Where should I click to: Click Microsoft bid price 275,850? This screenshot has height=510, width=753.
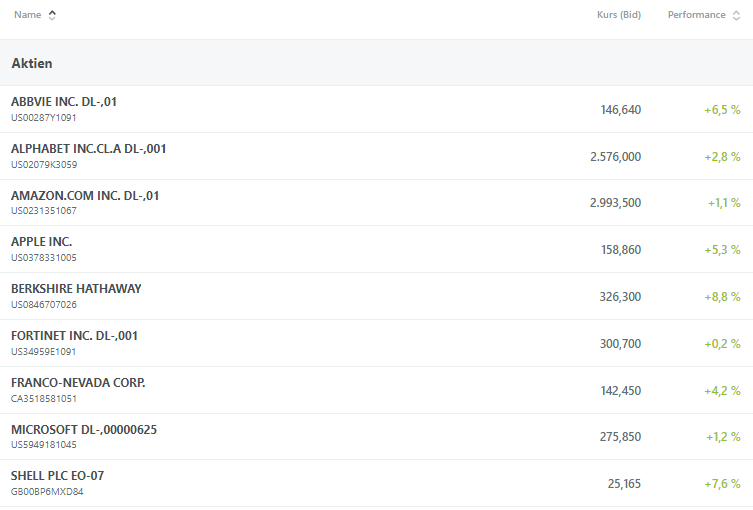coord(620,437)
